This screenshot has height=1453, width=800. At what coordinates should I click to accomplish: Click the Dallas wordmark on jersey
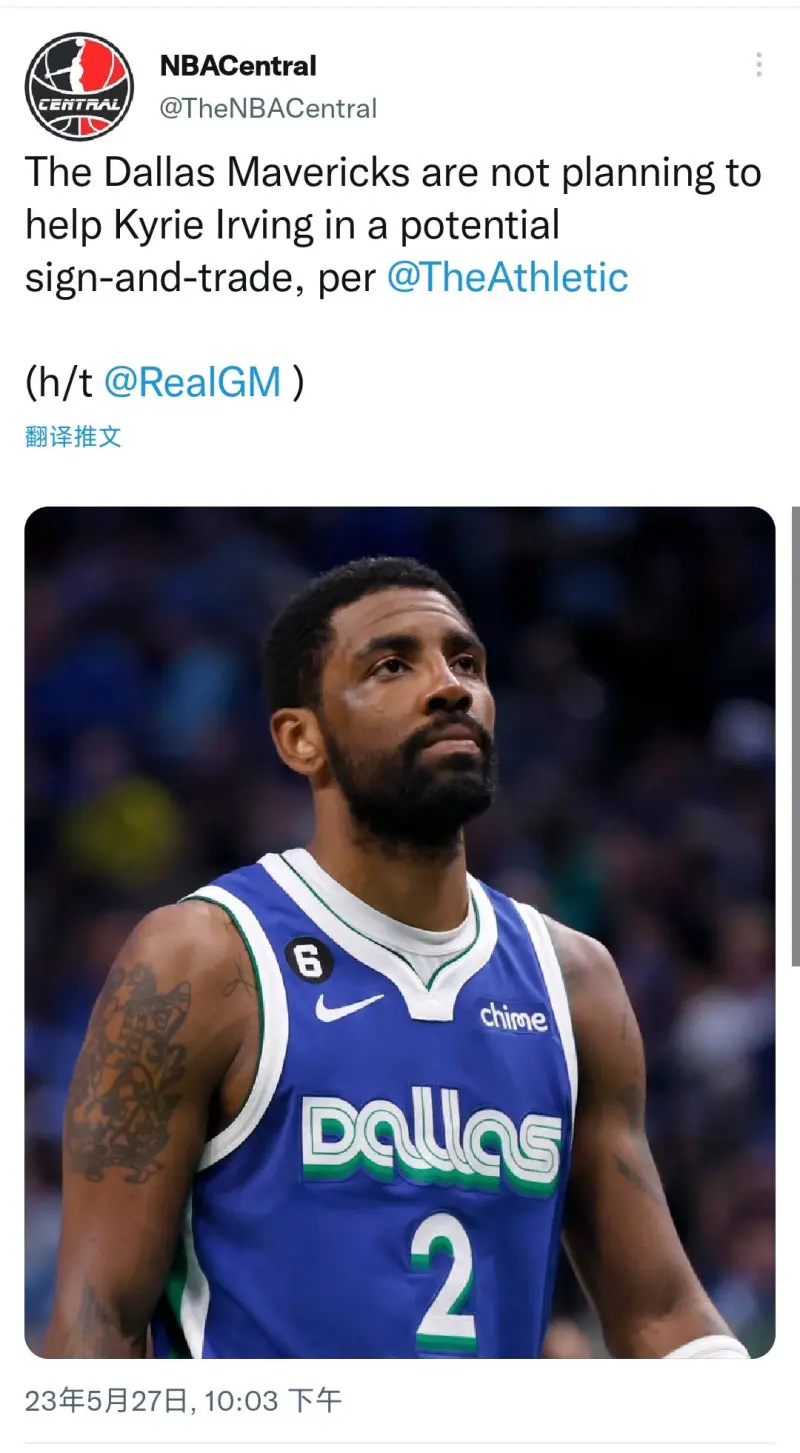click(431, 1140)
